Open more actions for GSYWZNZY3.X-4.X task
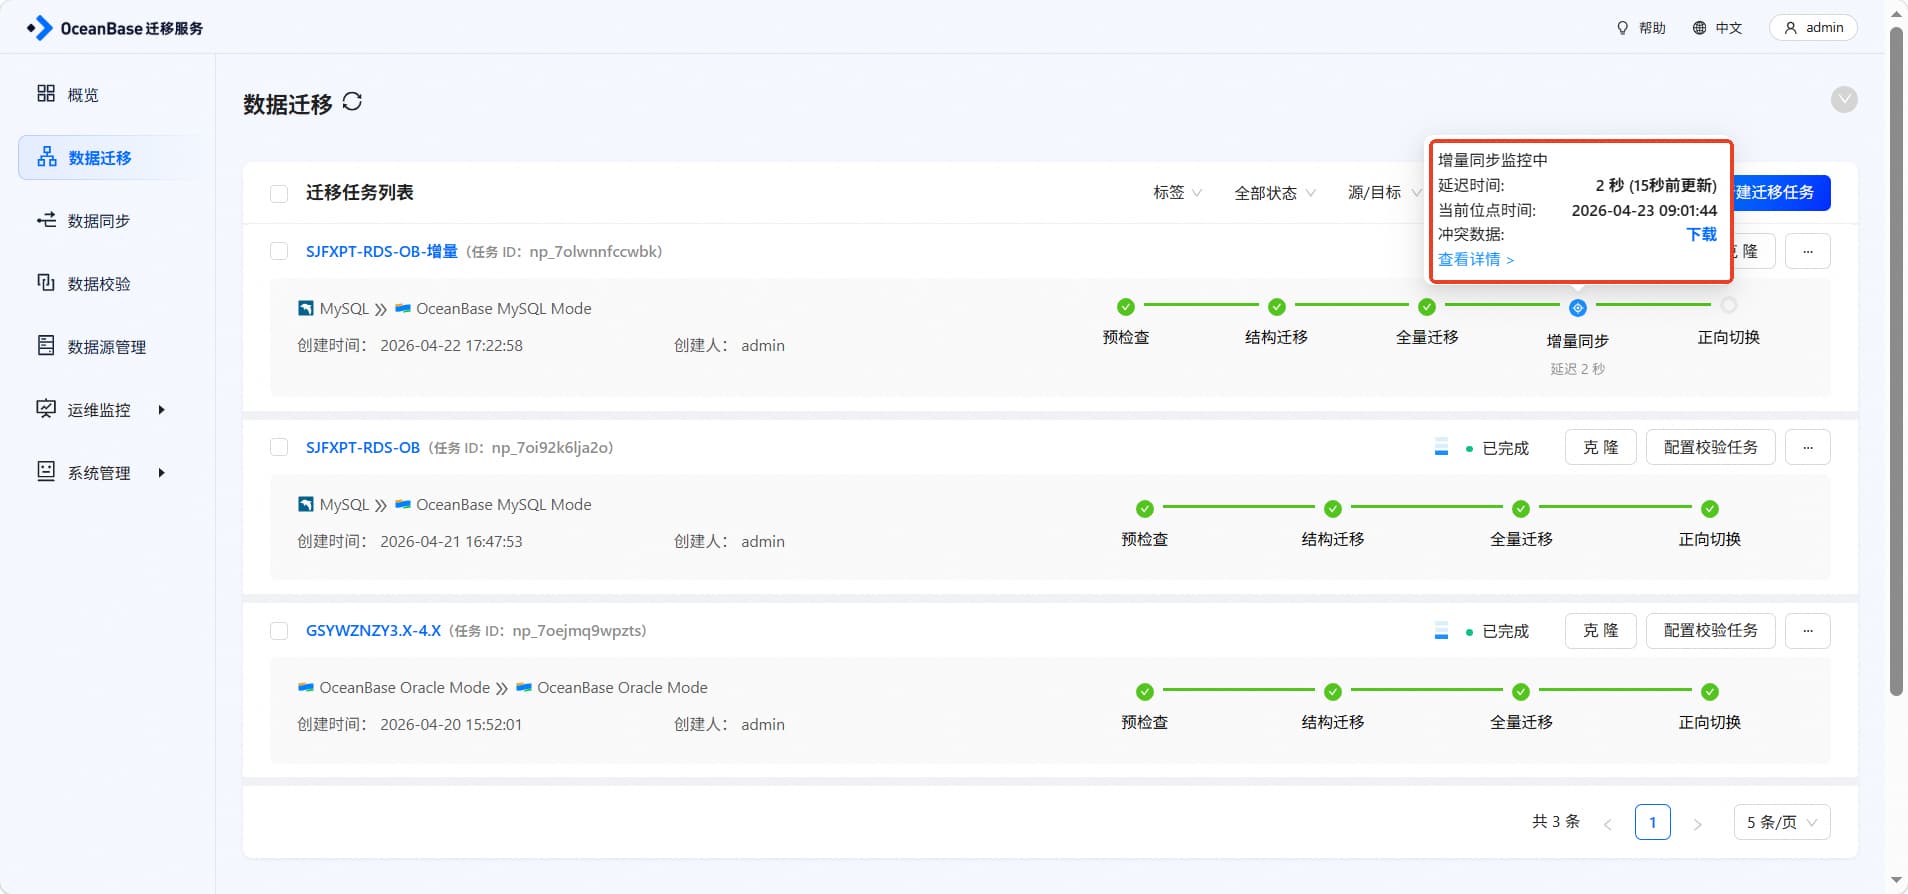 (1807, 630)
